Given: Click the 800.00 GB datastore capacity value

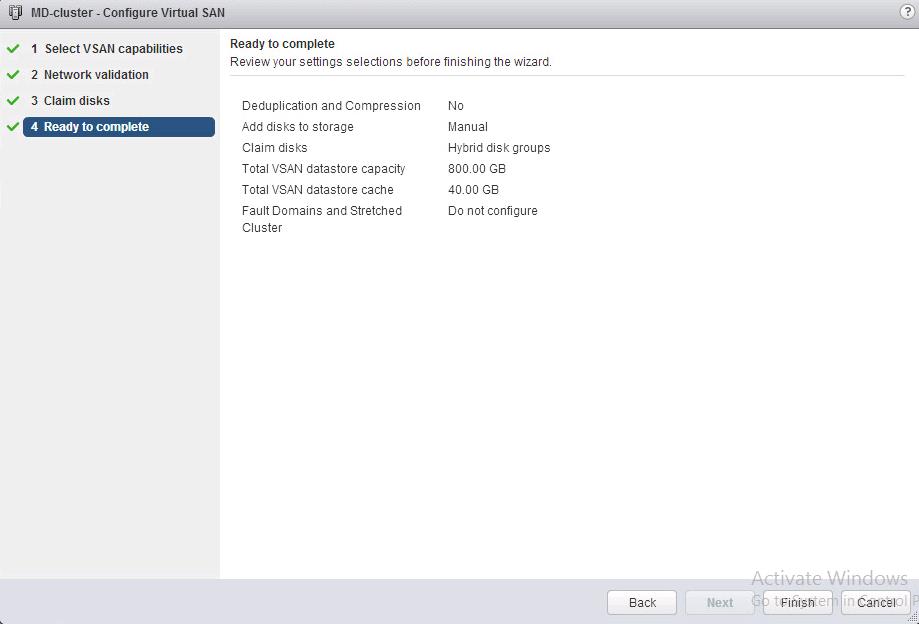Looking at the screenshot, I should [x=477, y=169].
